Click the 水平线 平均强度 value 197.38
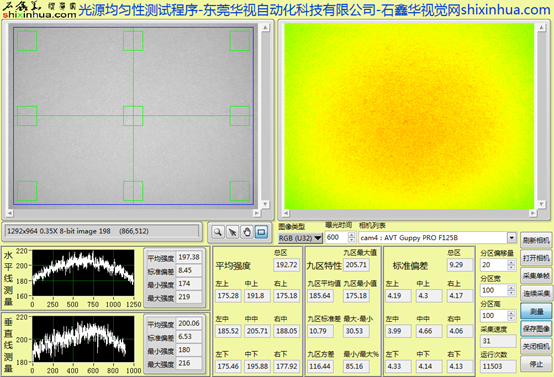The height and width of the screenshot is (377, 554). coord(189,257)
